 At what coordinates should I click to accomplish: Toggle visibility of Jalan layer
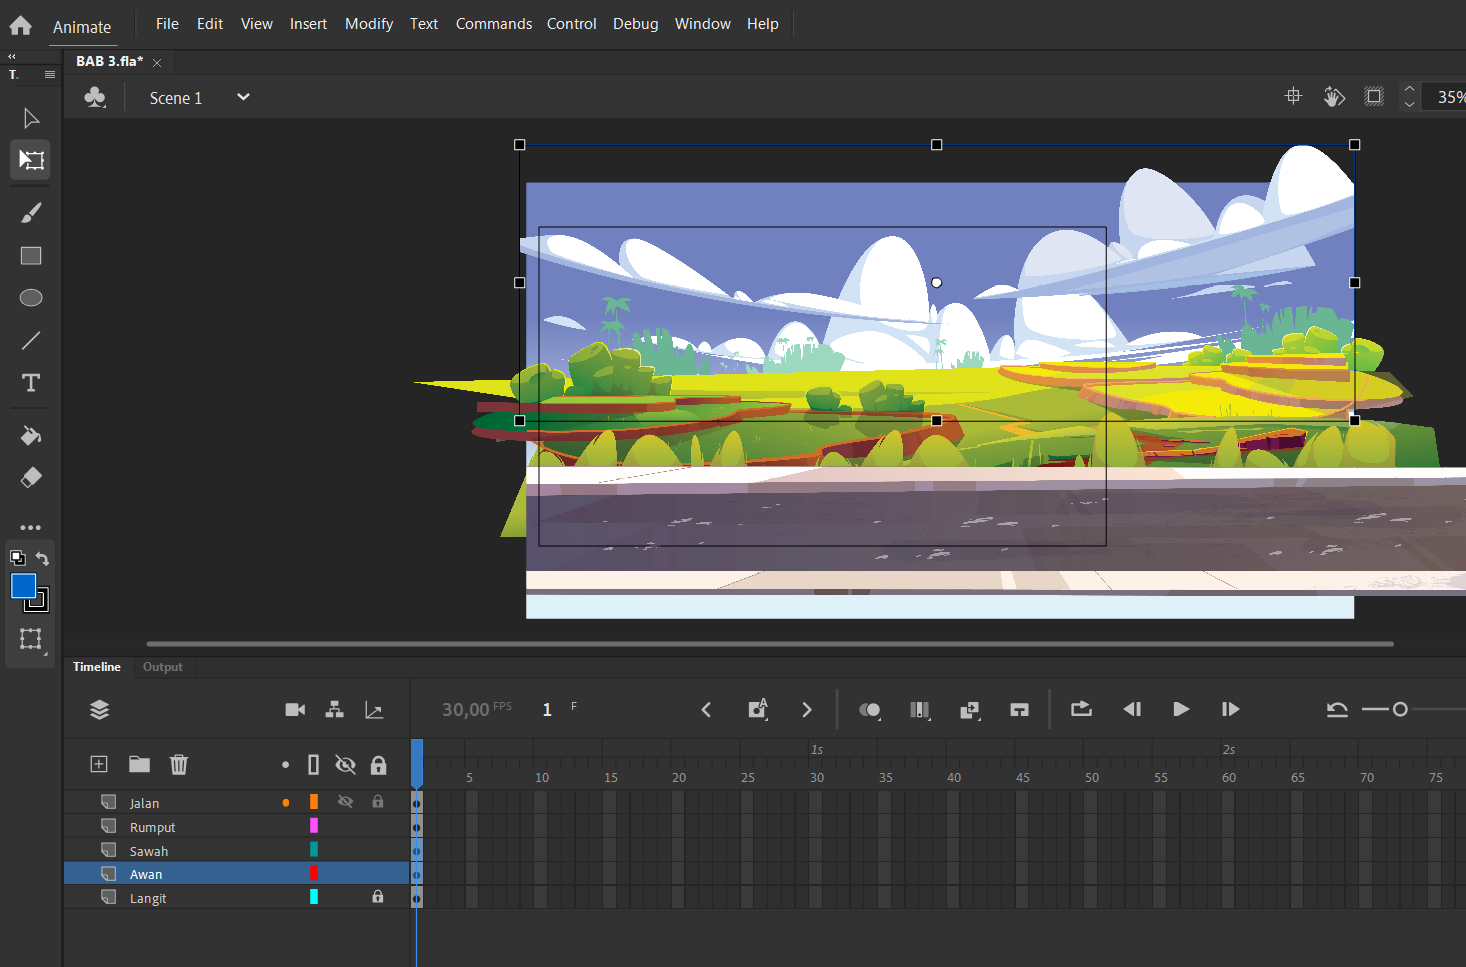[x=345, y=802]
